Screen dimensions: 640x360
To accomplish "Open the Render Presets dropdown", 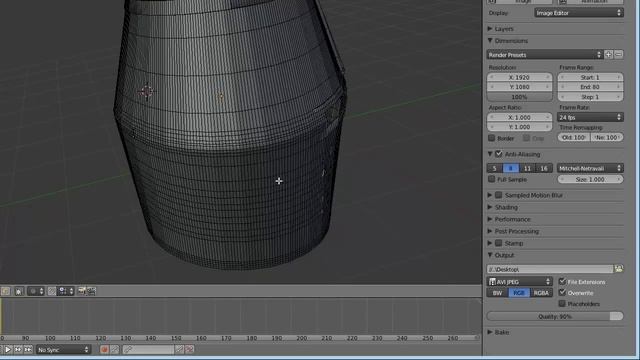I will tap(544, 55).
